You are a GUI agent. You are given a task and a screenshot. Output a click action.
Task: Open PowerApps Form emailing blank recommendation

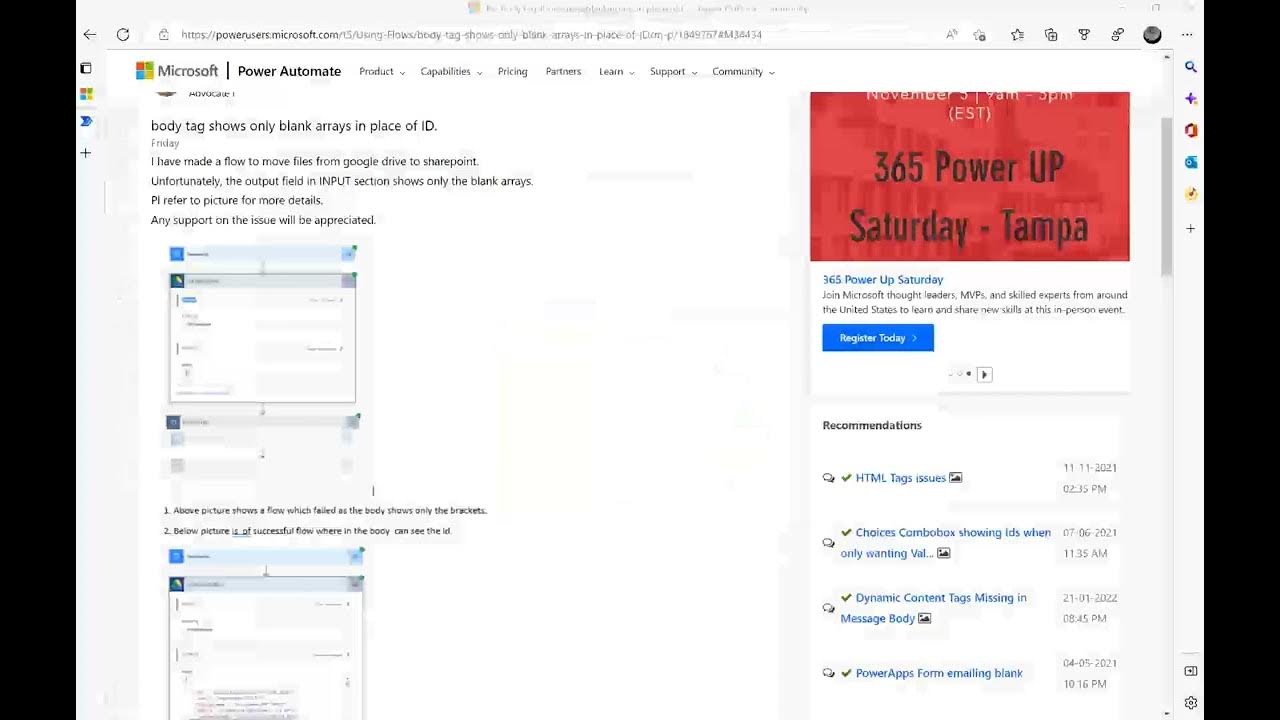[939, 673]
